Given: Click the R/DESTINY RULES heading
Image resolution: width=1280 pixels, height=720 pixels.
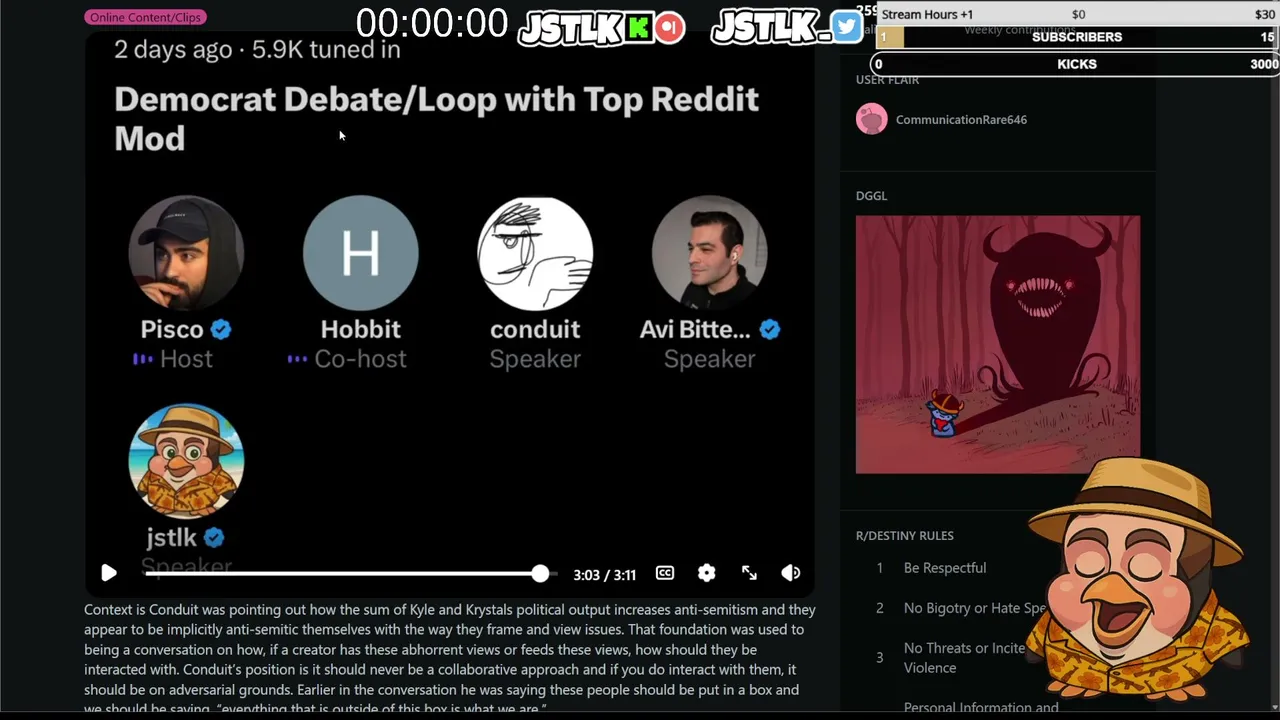Looking at the screenshot, I should pos(905,536).
